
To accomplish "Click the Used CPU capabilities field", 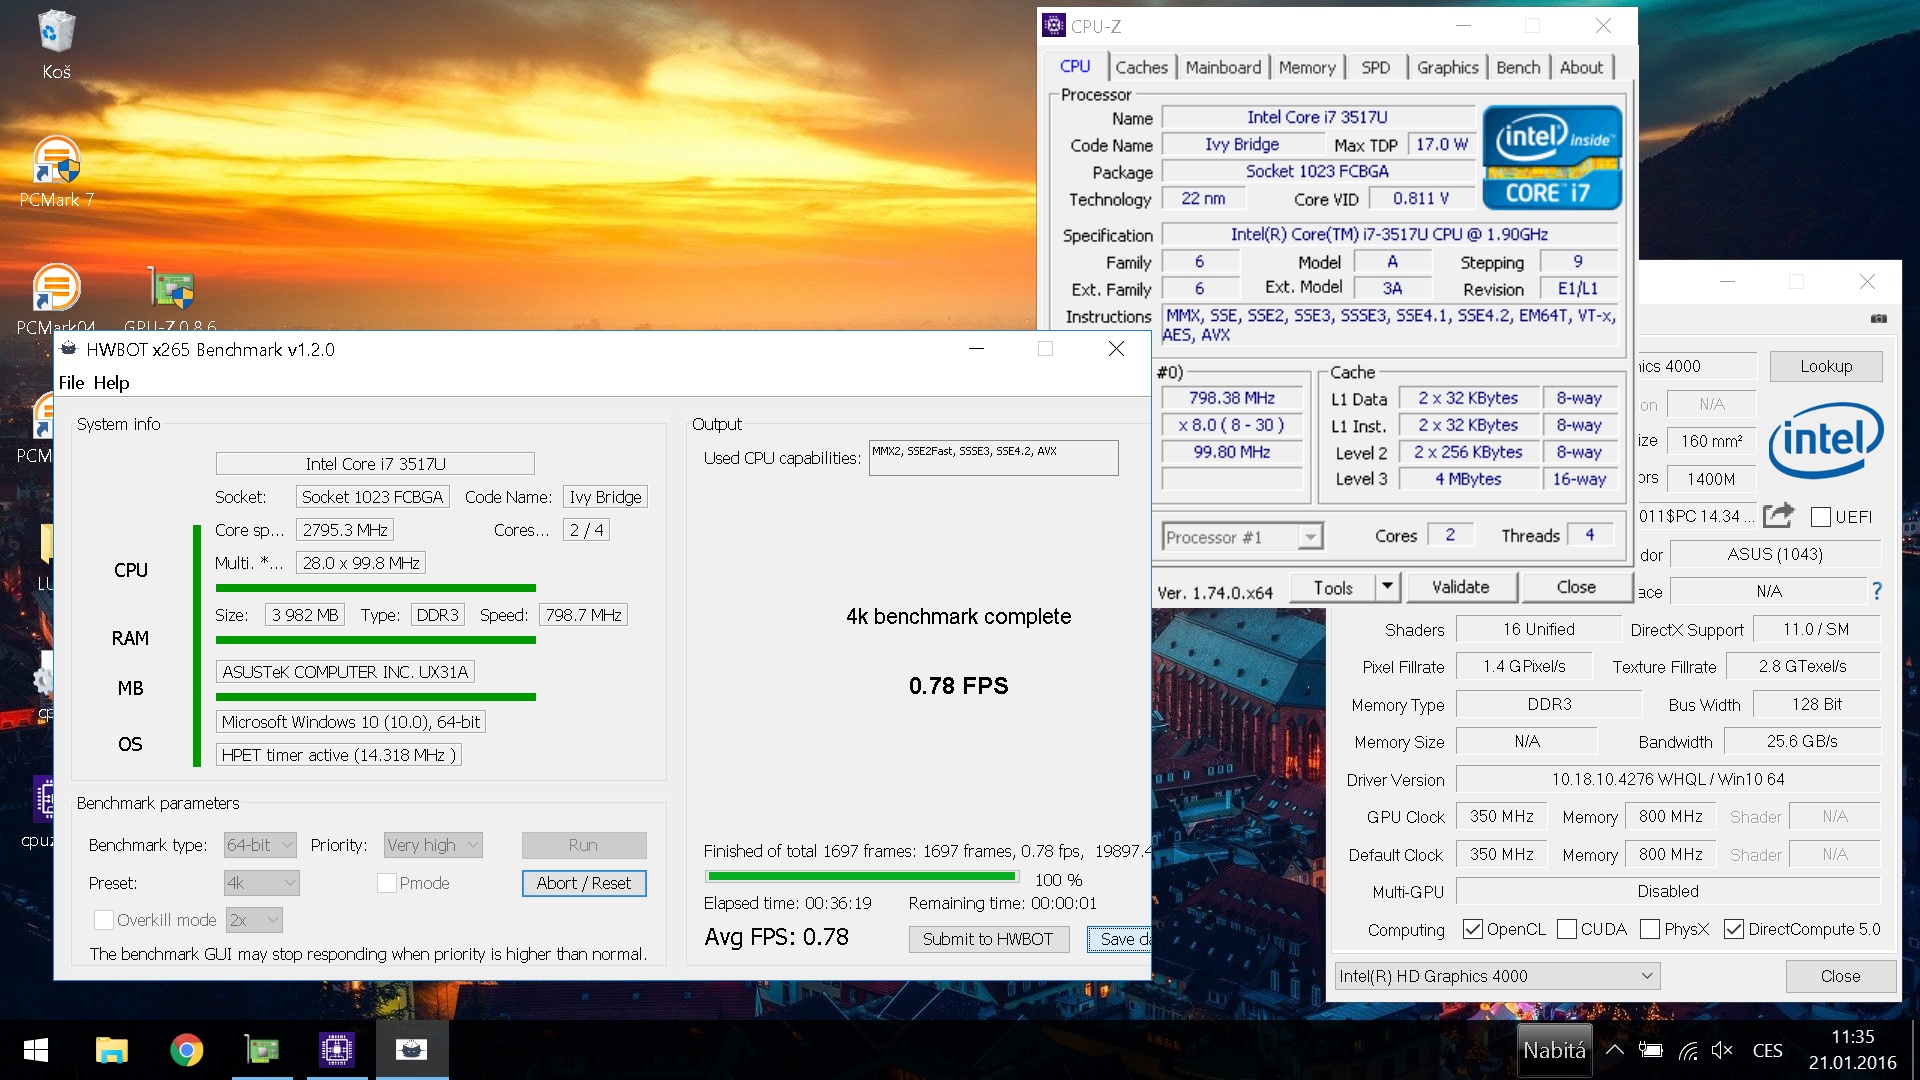I will pyautogui.click(x=993, y=458).
